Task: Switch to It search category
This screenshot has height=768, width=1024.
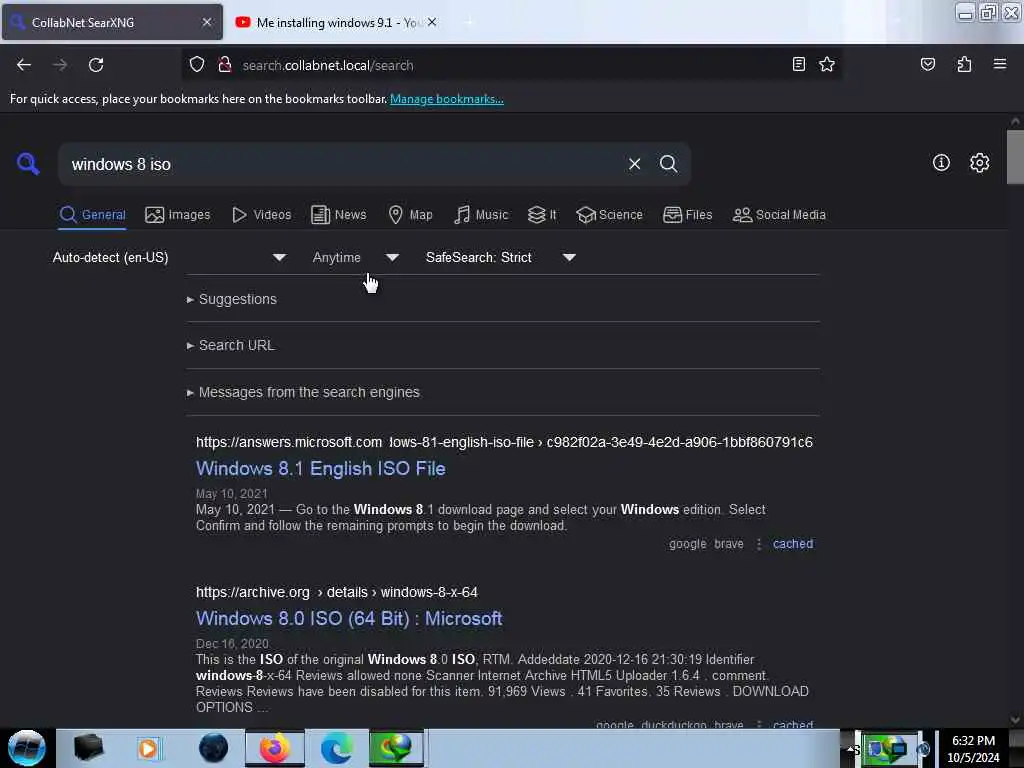Action: pos(542,215)
